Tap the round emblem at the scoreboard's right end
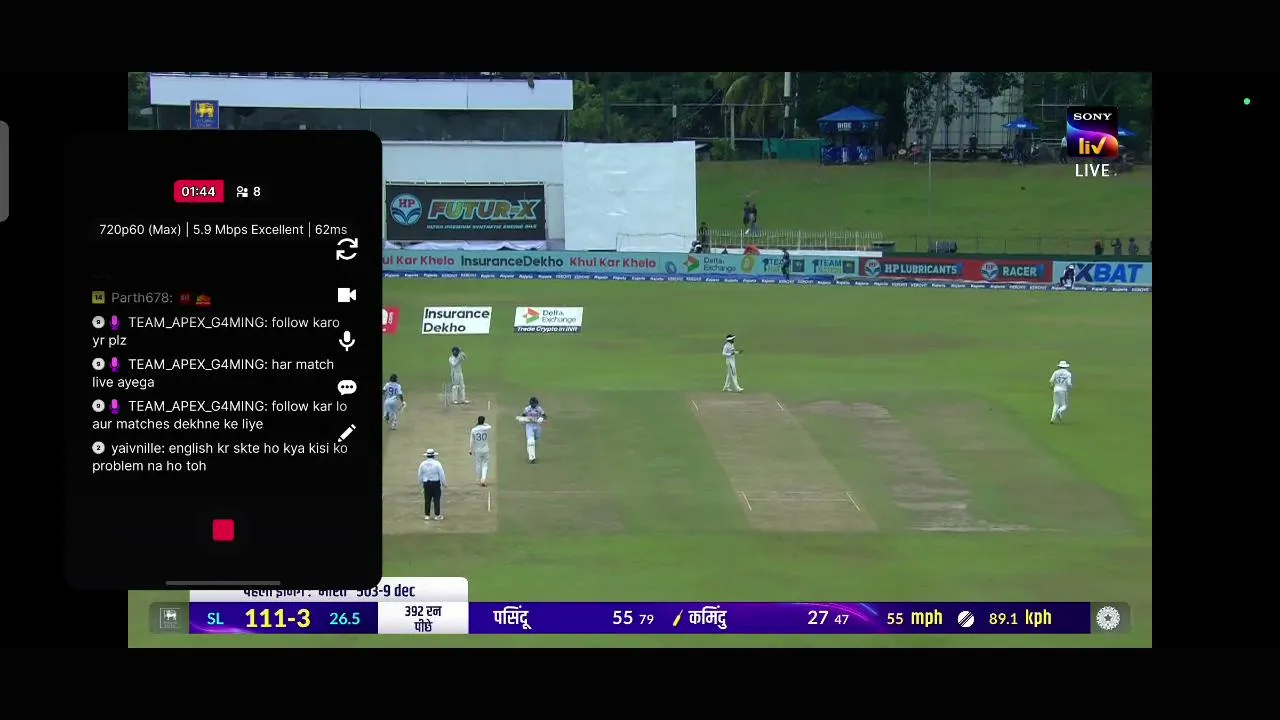 (1108, 619)
